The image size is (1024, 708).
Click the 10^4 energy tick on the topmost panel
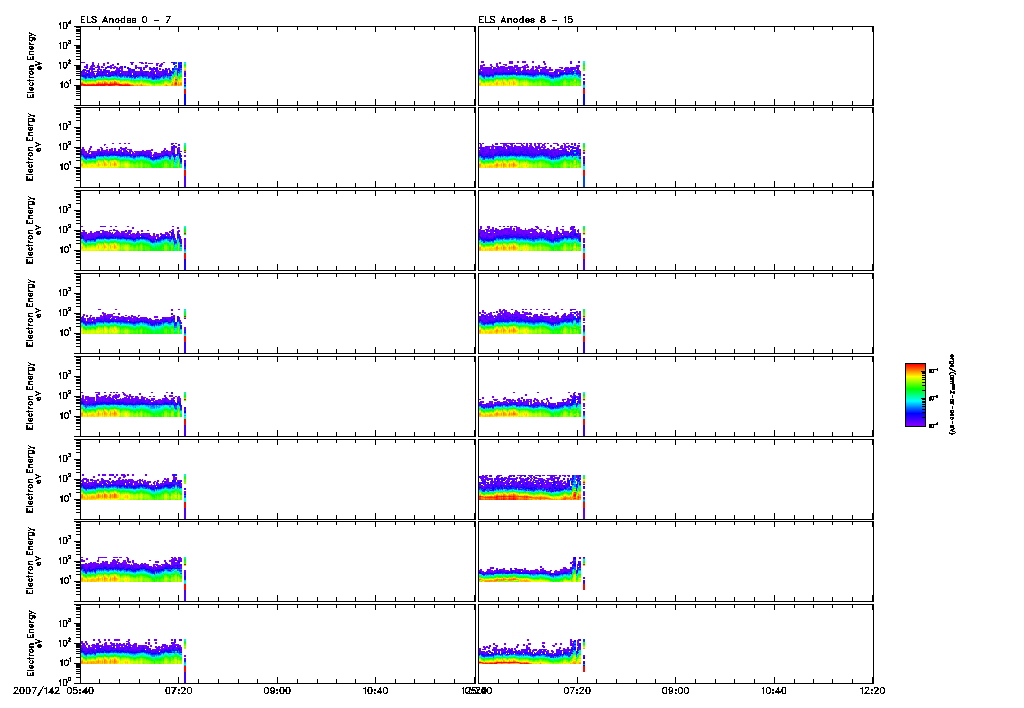click(65, 25)
